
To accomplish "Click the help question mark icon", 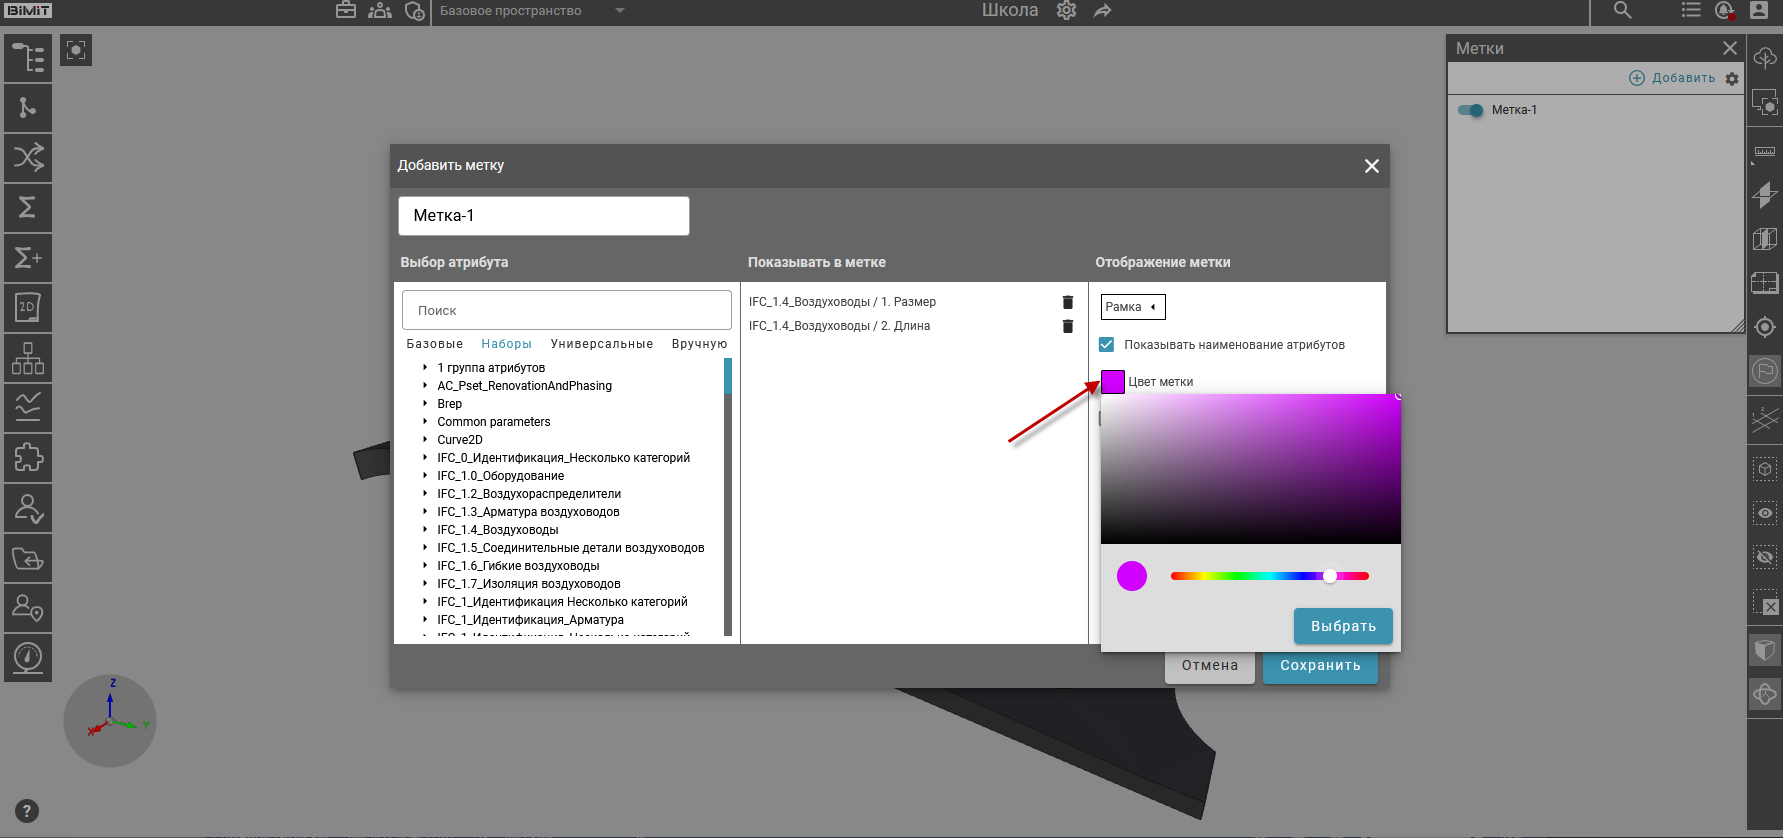I will click(x=27, y=811).
